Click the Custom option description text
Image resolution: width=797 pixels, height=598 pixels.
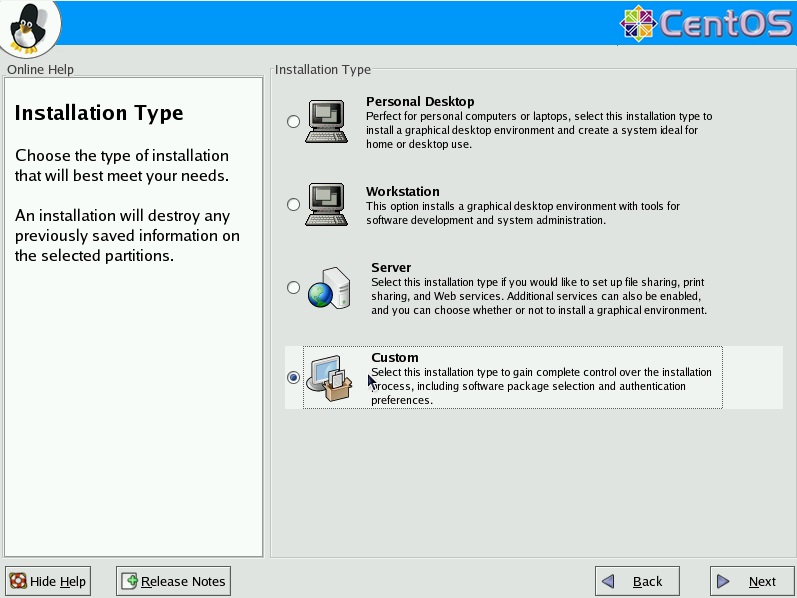click(540, 386)
